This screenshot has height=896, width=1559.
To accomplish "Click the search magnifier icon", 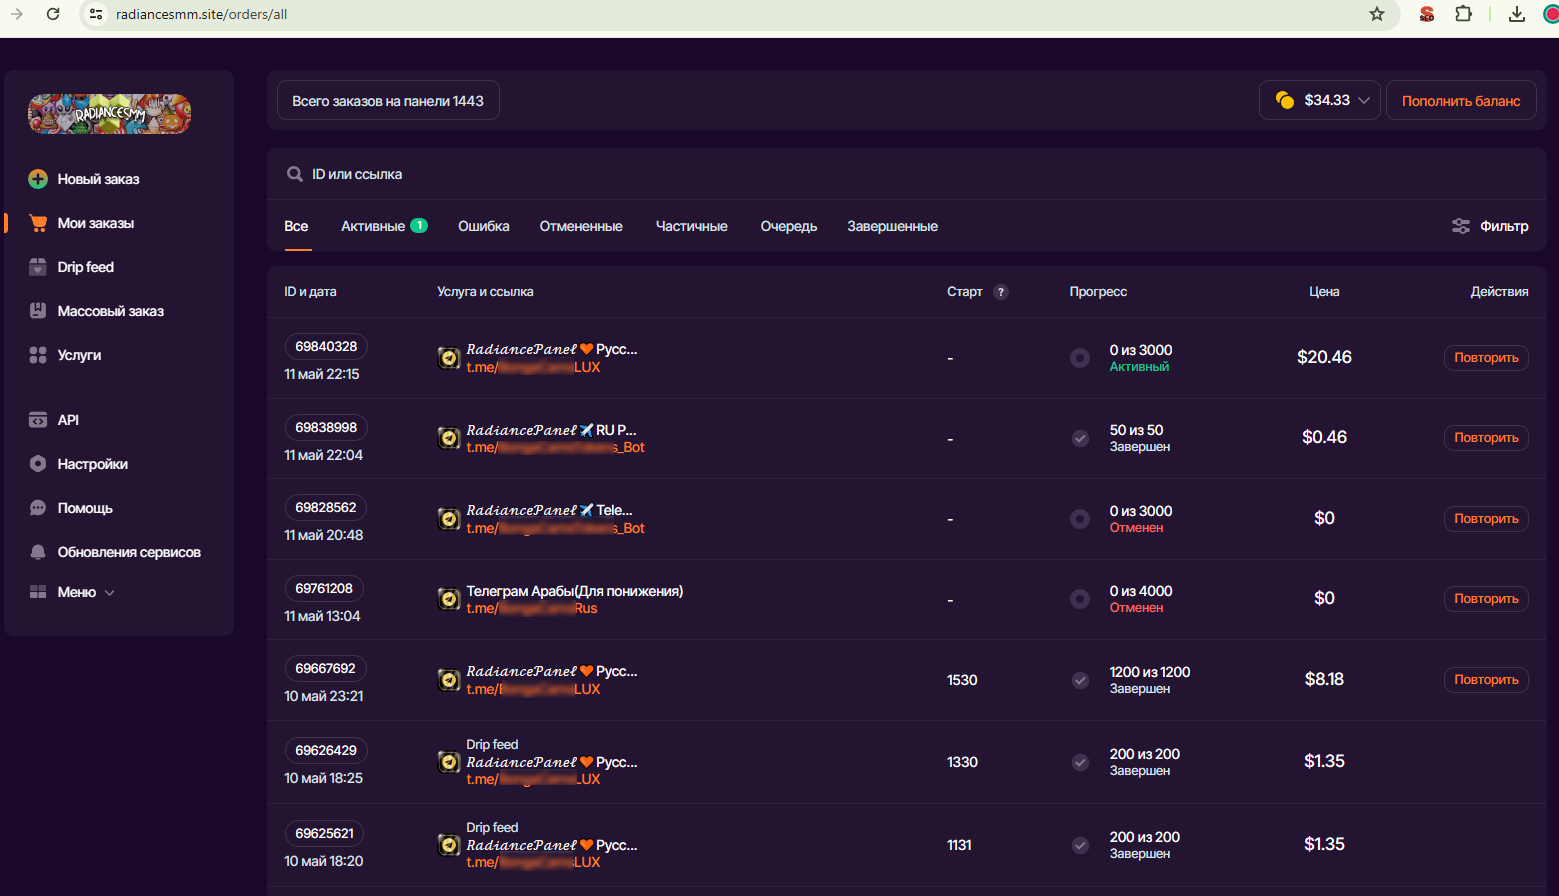I will pos(295,174).
